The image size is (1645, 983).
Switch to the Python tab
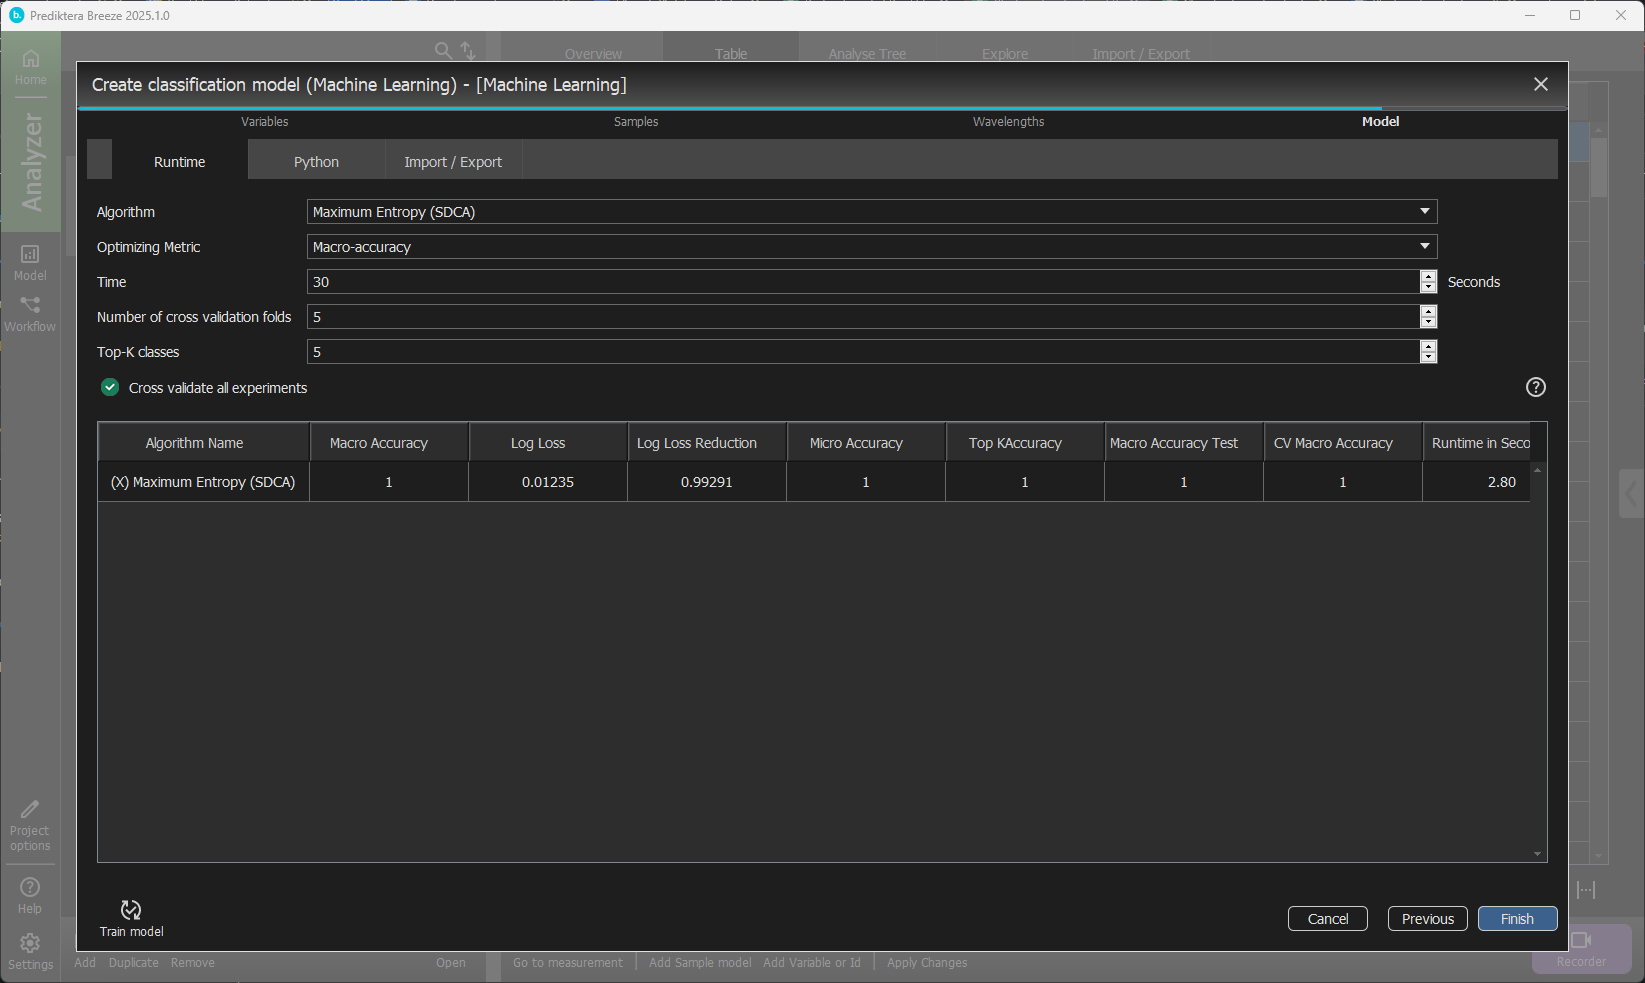(316, 162)
